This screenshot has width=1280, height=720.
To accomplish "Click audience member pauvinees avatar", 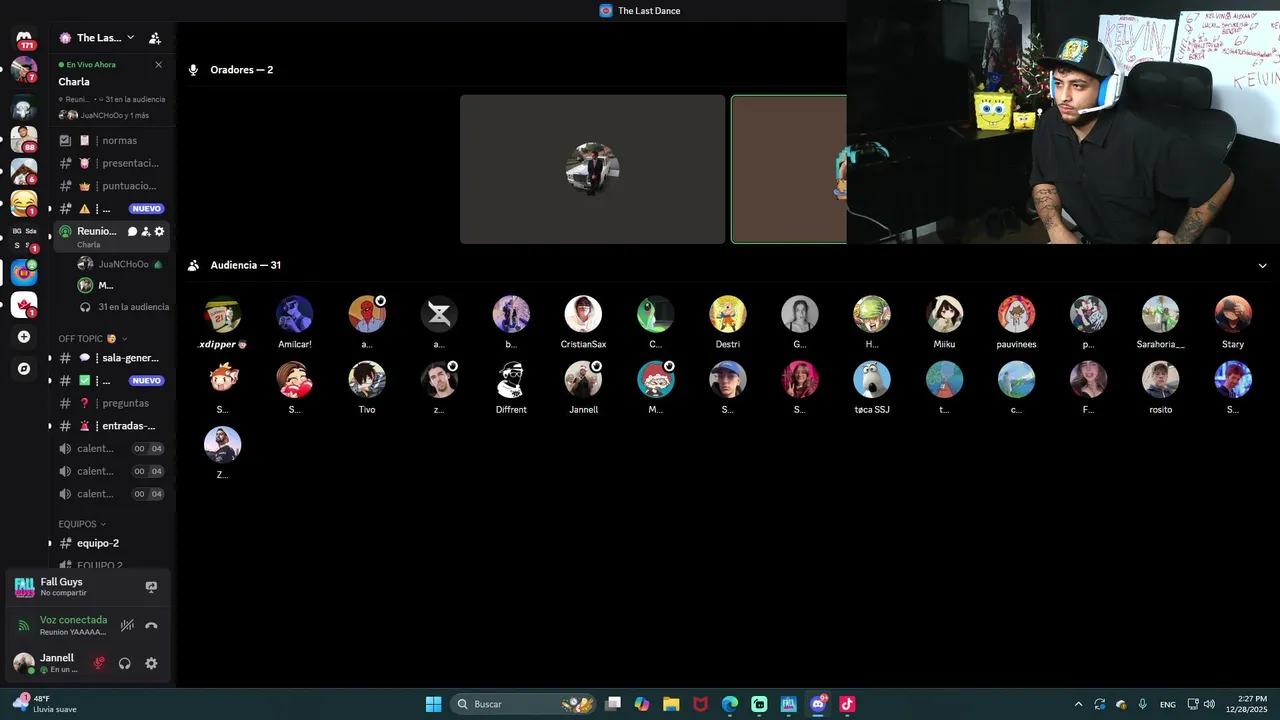I will [x=1016, y=314].
